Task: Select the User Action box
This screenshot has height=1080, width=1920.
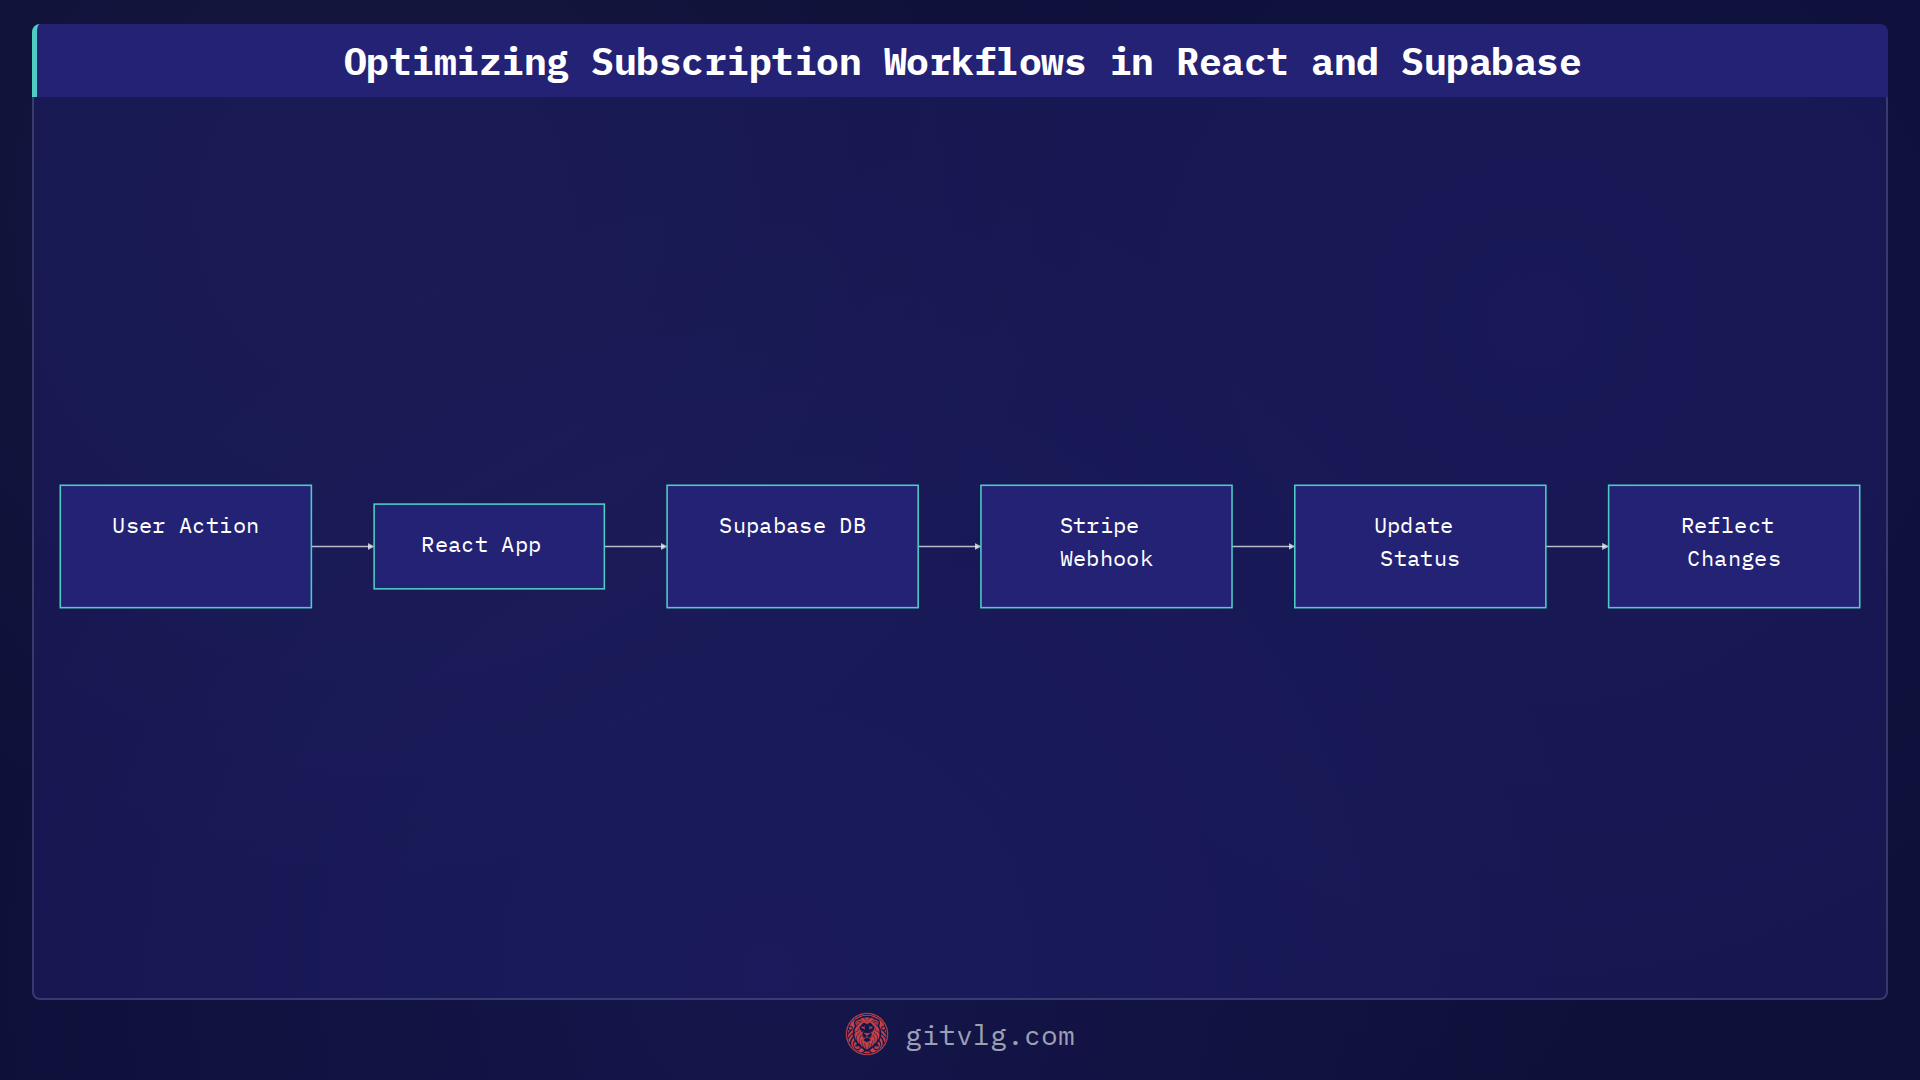Action: (186, 546)
